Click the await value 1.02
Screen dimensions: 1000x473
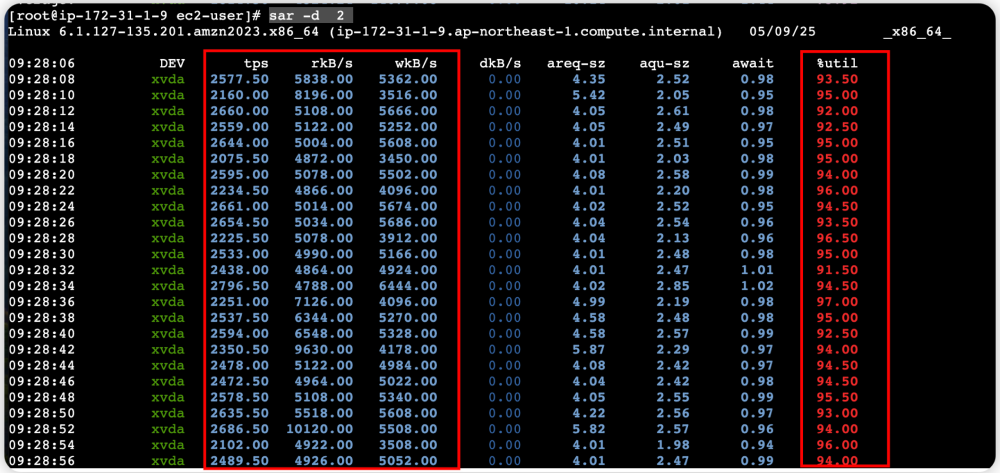(758, 286)
